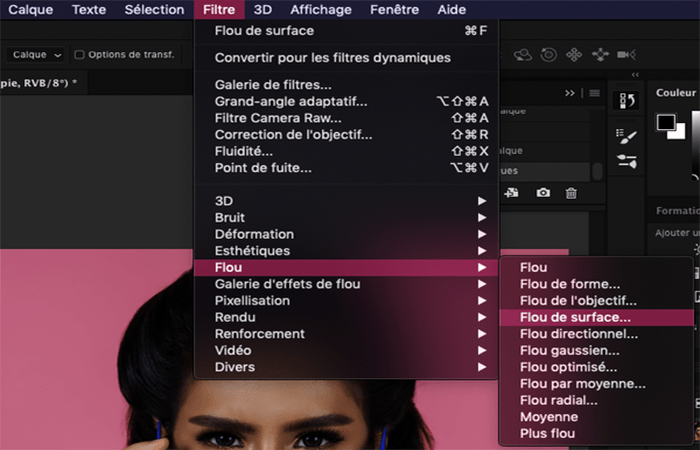
Task: Create a new snapshot with camera icon
Action: click(543, 193)
